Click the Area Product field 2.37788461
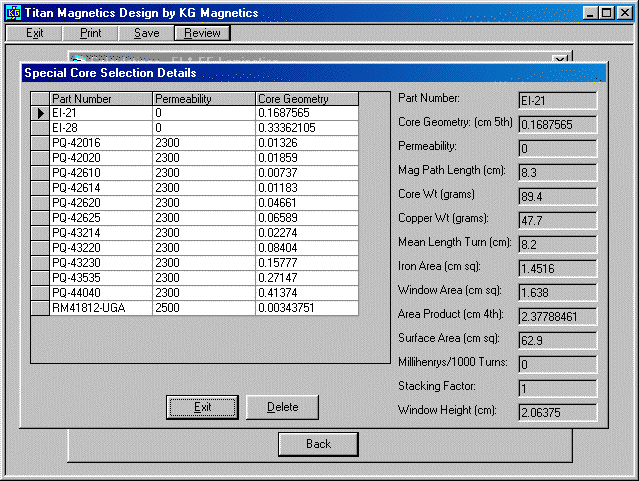This screenshot has height=481, width=639. click(558, 317)
